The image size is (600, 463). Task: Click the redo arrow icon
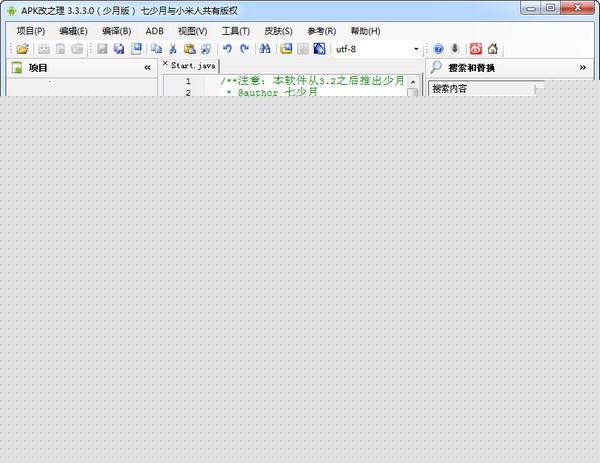[244, 49]
